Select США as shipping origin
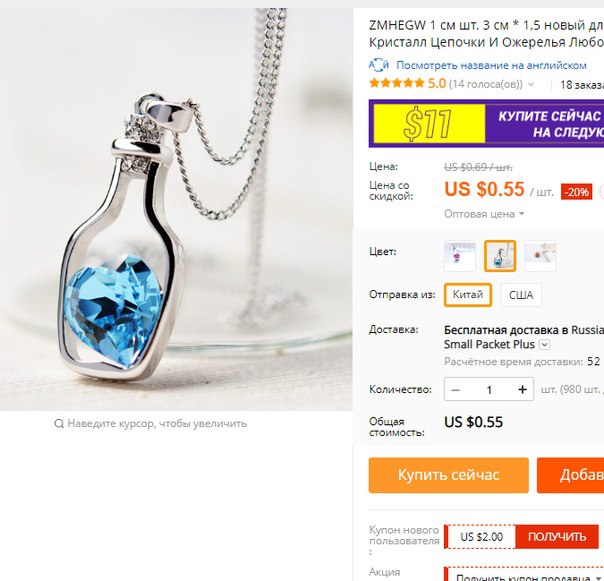 click(521, 295)
